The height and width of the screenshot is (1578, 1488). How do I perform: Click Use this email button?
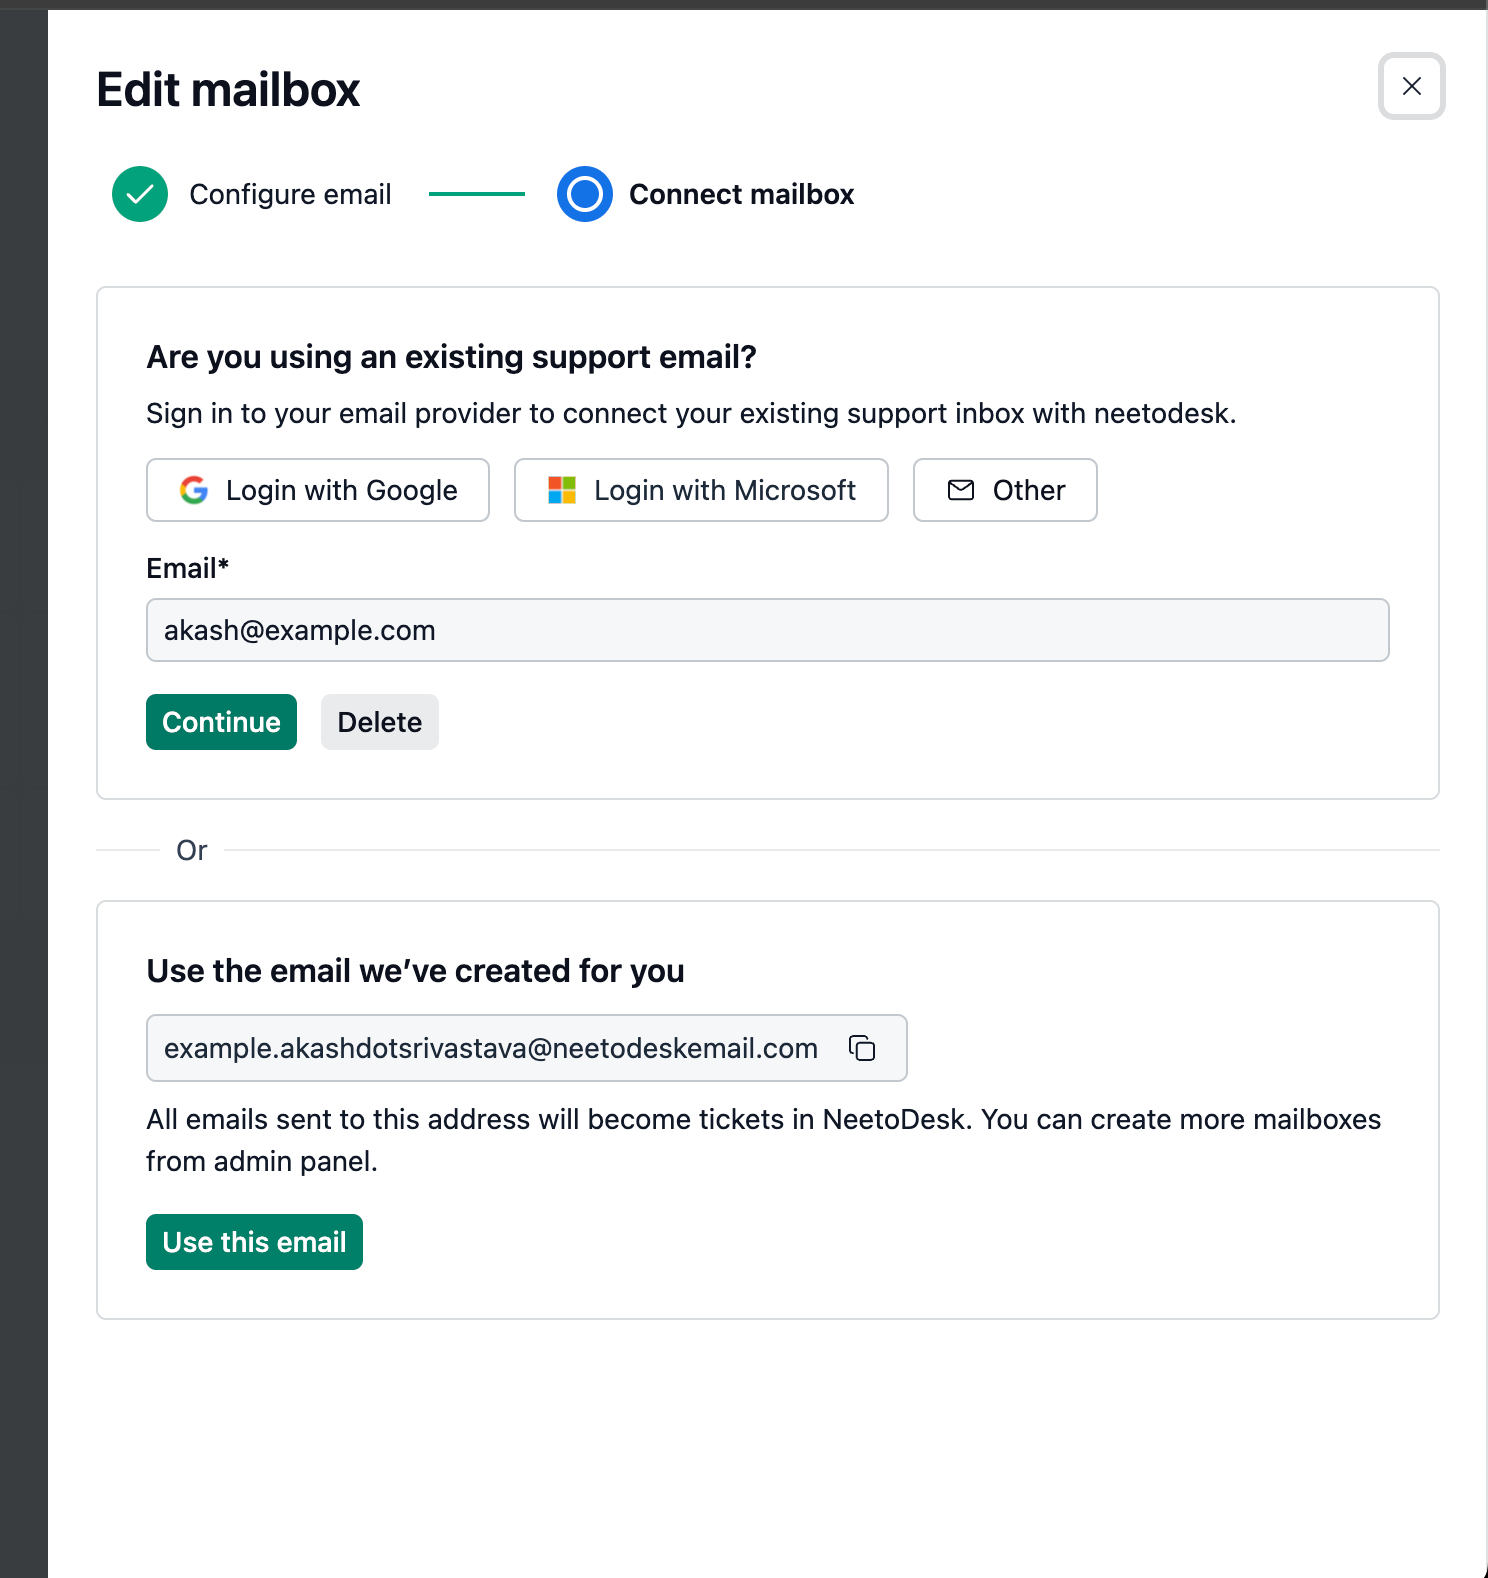254,1242
